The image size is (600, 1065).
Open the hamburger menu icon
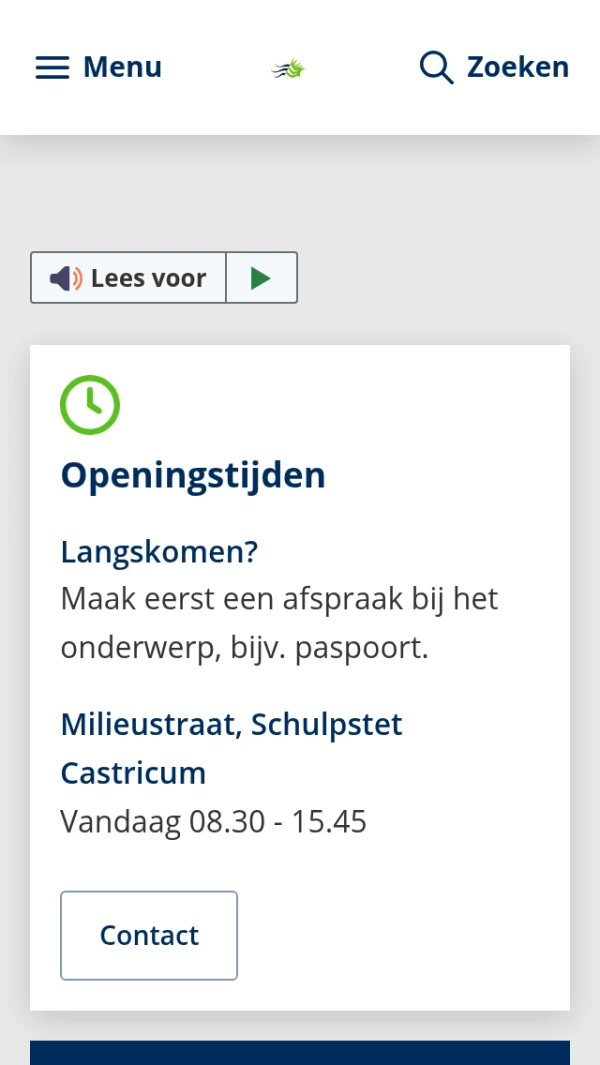pyautogui.click(x=52, y=67)
